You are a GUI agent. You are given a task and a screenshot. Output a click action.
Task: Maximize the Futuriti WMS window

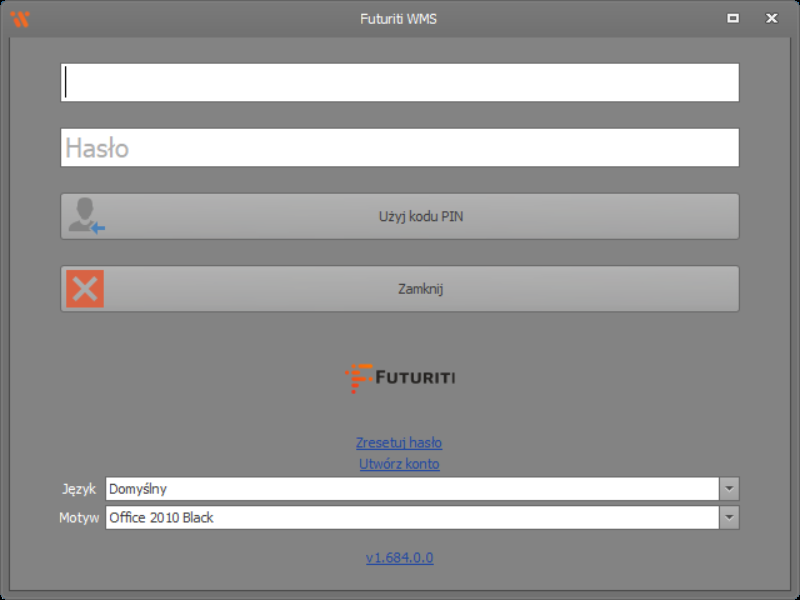733,18
